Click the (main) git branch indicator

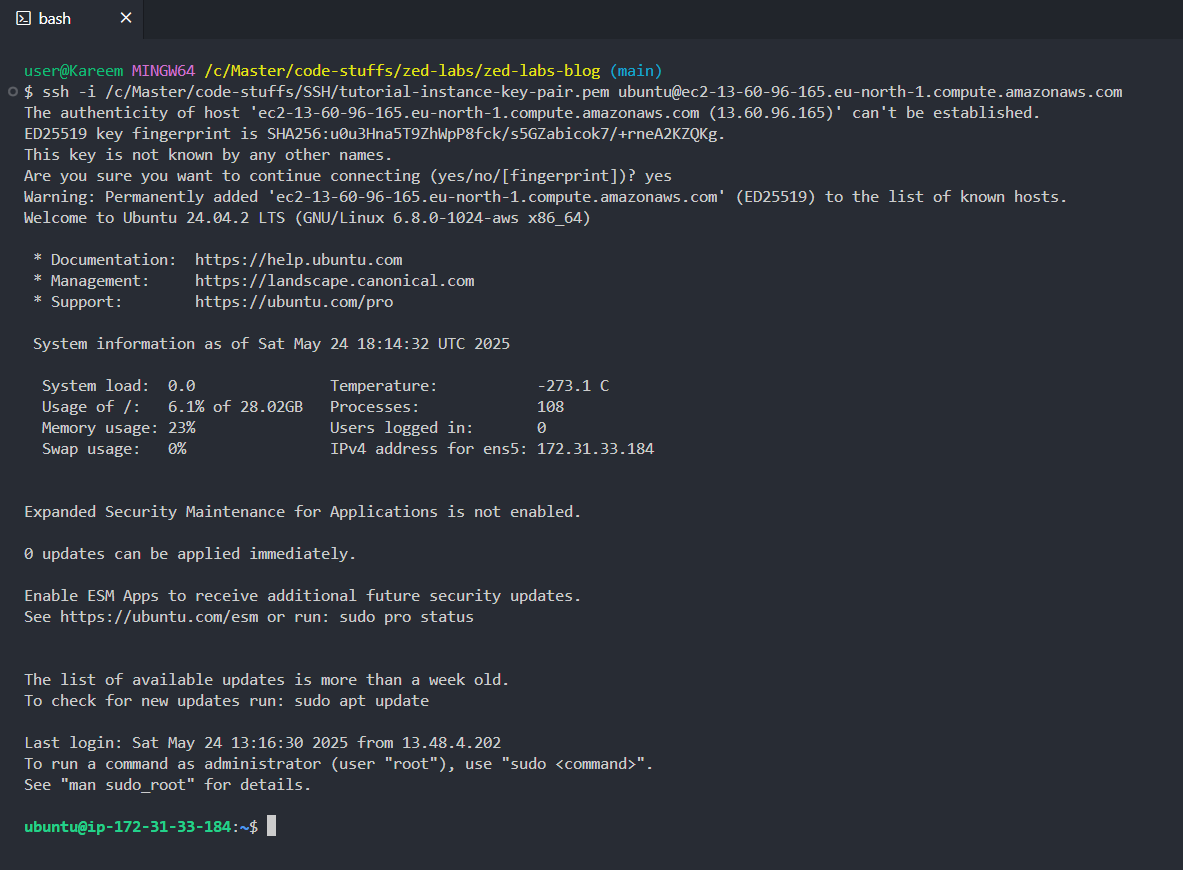[x=636, y=71]
